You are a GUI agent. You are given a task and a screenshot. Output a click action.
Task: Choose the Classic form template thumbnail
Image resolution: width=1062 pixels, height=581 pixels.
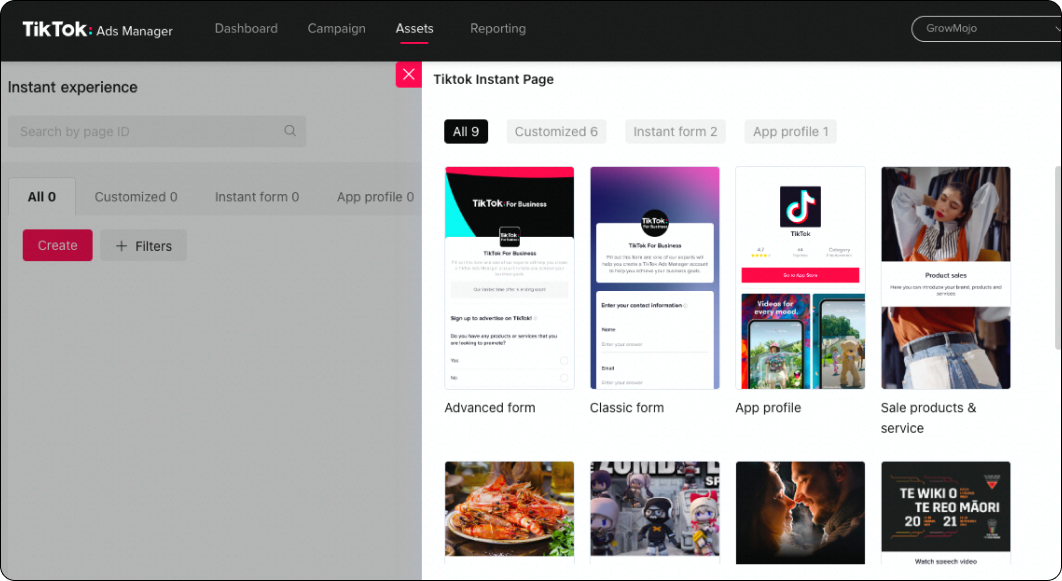click(x=655, y=278)
